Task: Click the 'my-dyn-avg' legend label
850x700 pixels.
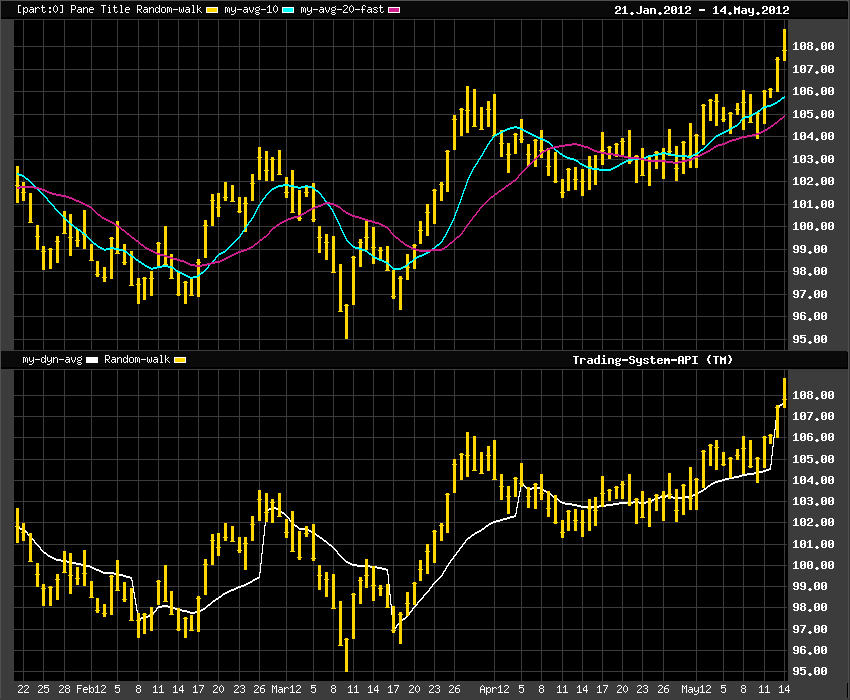Action: tap(52, 359)
